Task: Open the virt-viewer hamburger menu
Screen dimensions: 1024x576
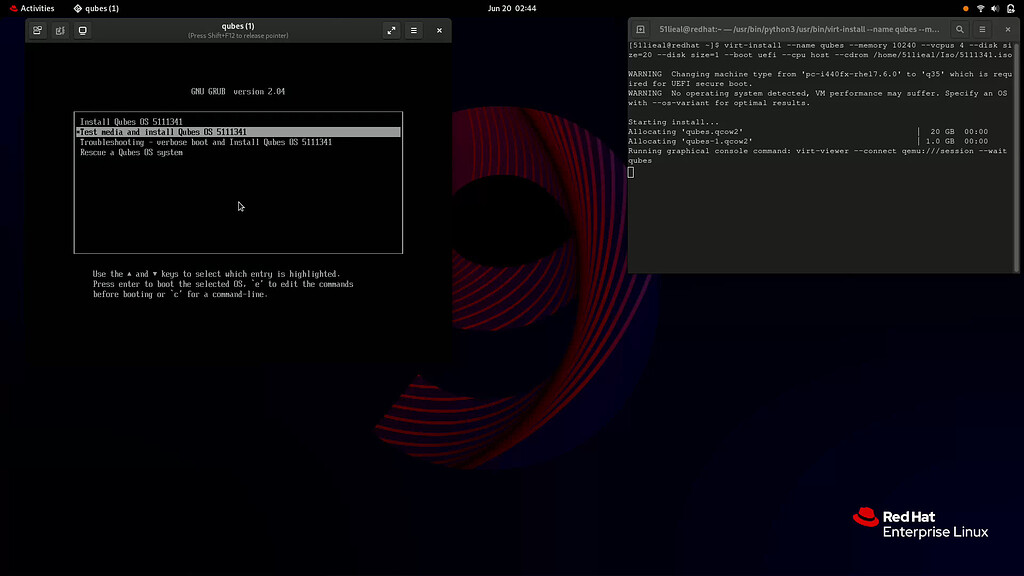Action: [413, 30]
